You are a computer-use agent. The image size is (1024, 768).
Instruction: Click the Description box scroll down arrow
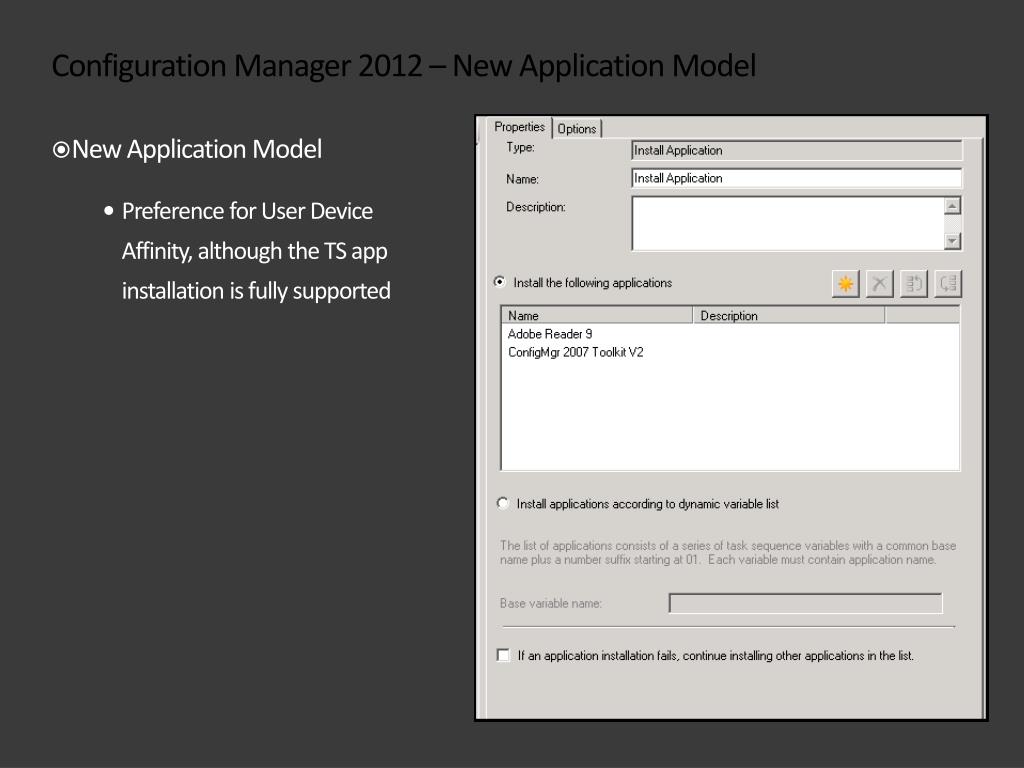coord(953,241)
